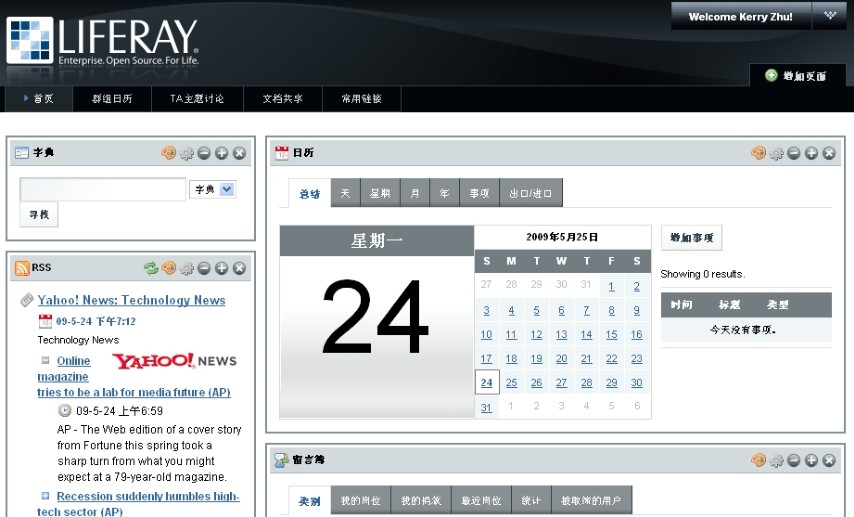Switch to 最近岗位 message board tab

(x=481, y=500)
